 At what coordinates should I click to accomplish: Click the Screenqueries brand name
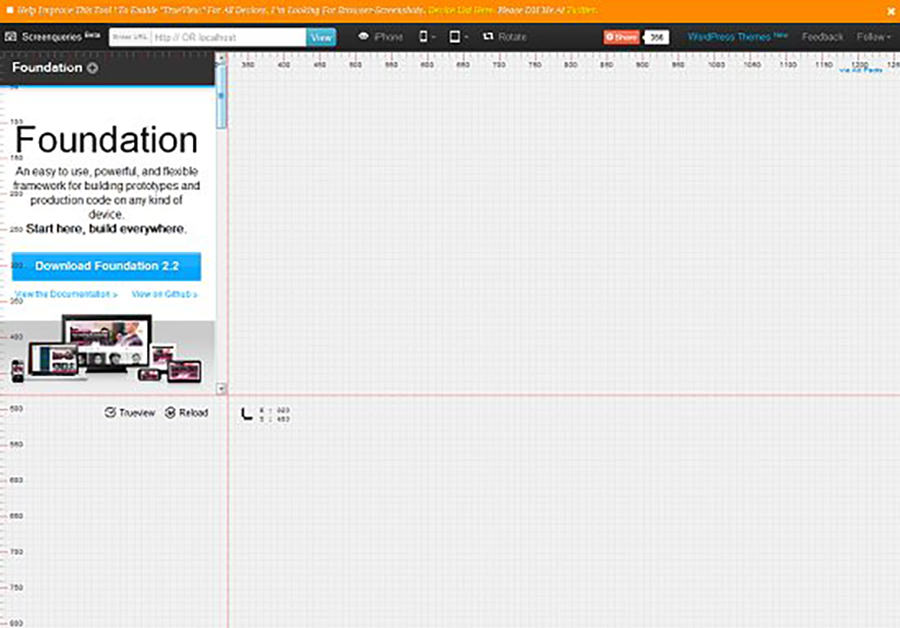point(52,37)
